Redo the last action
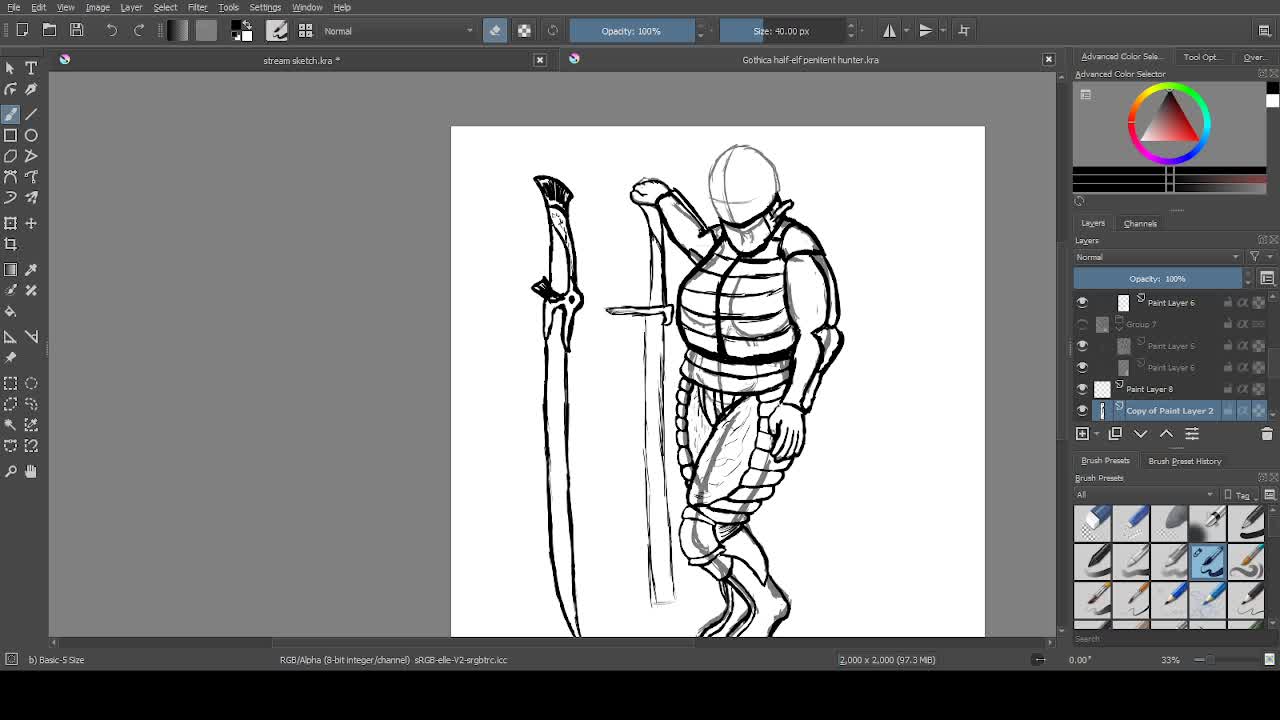 point(139,31)
